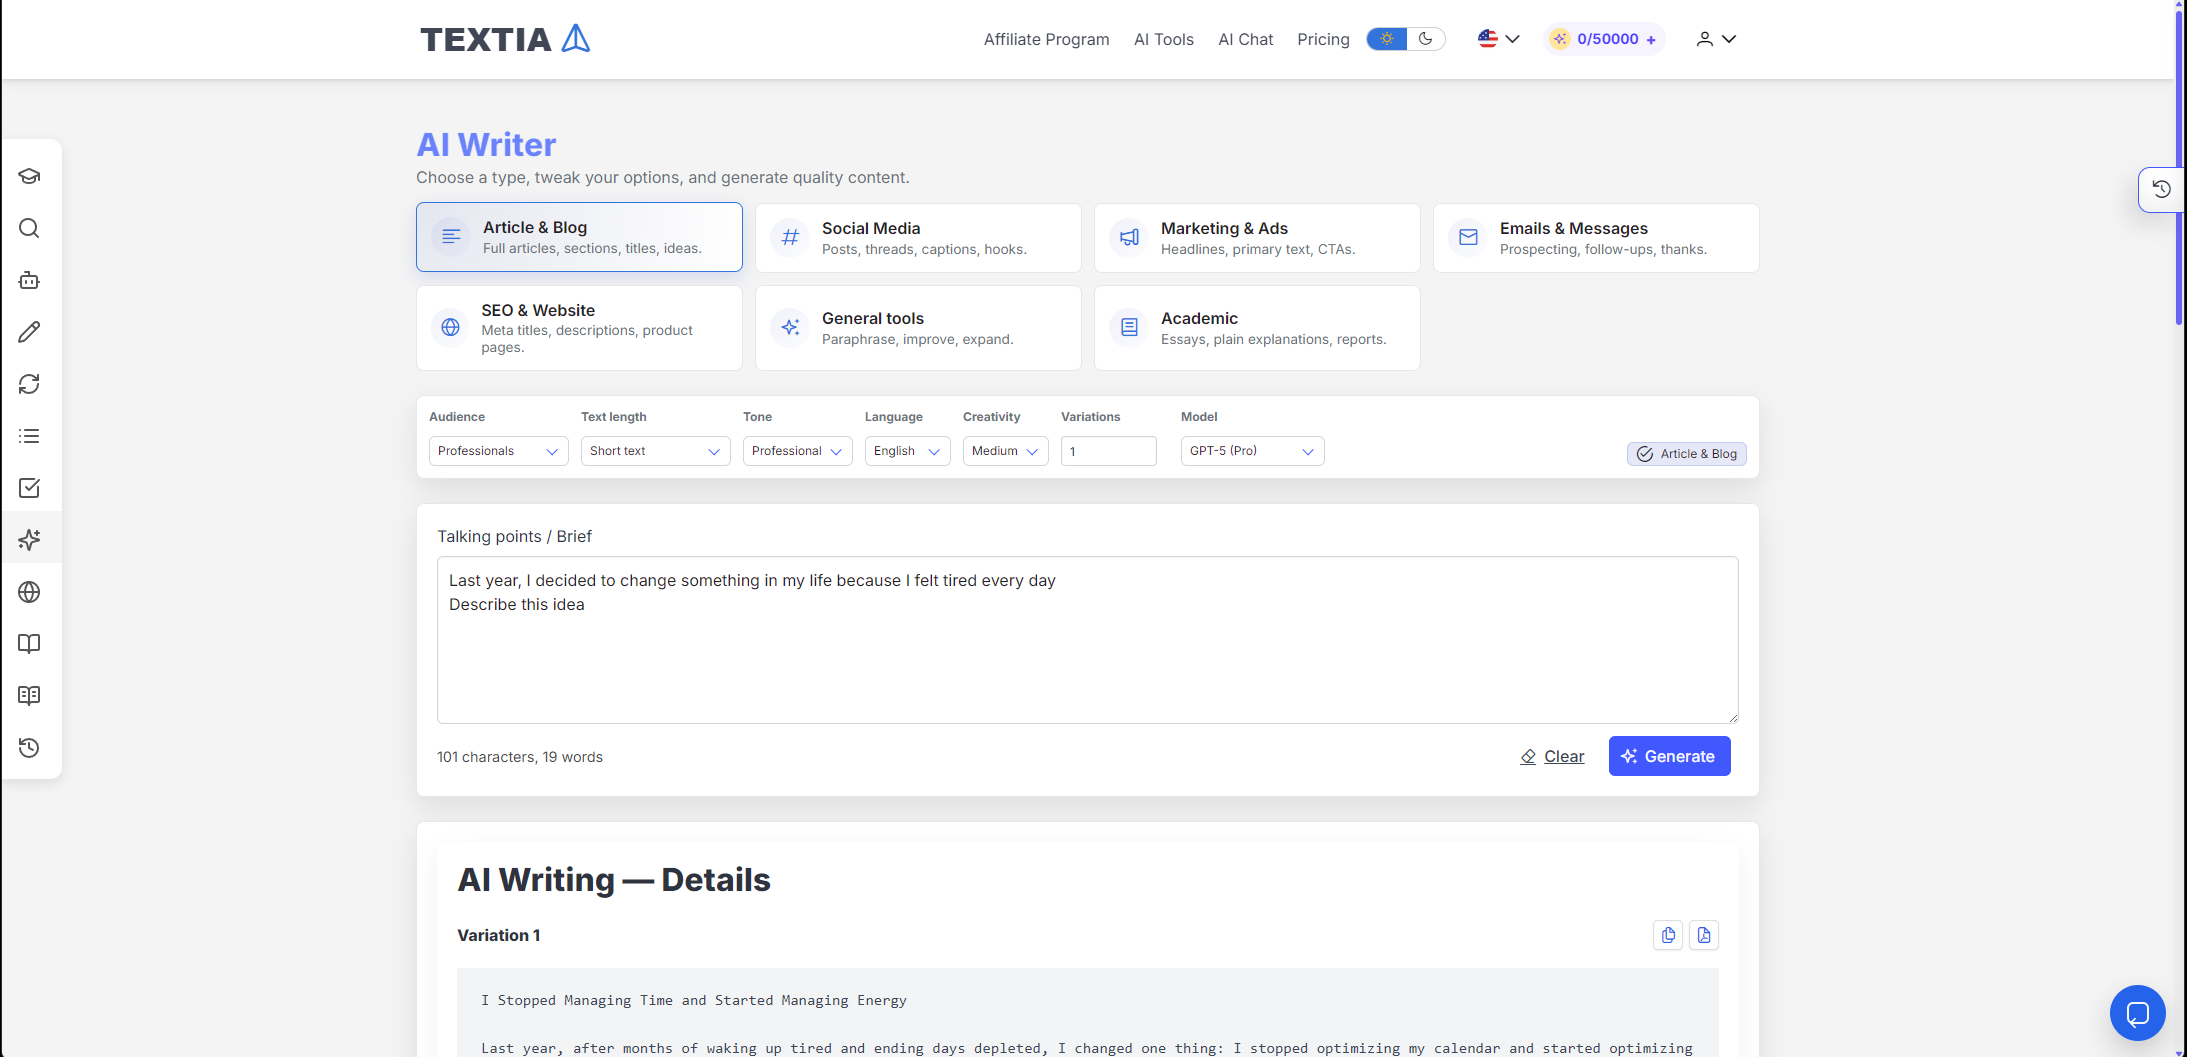Open the text book reader sidebar icon
This screenshot has width=2187, height=1057.
click(x=29, y=696)
